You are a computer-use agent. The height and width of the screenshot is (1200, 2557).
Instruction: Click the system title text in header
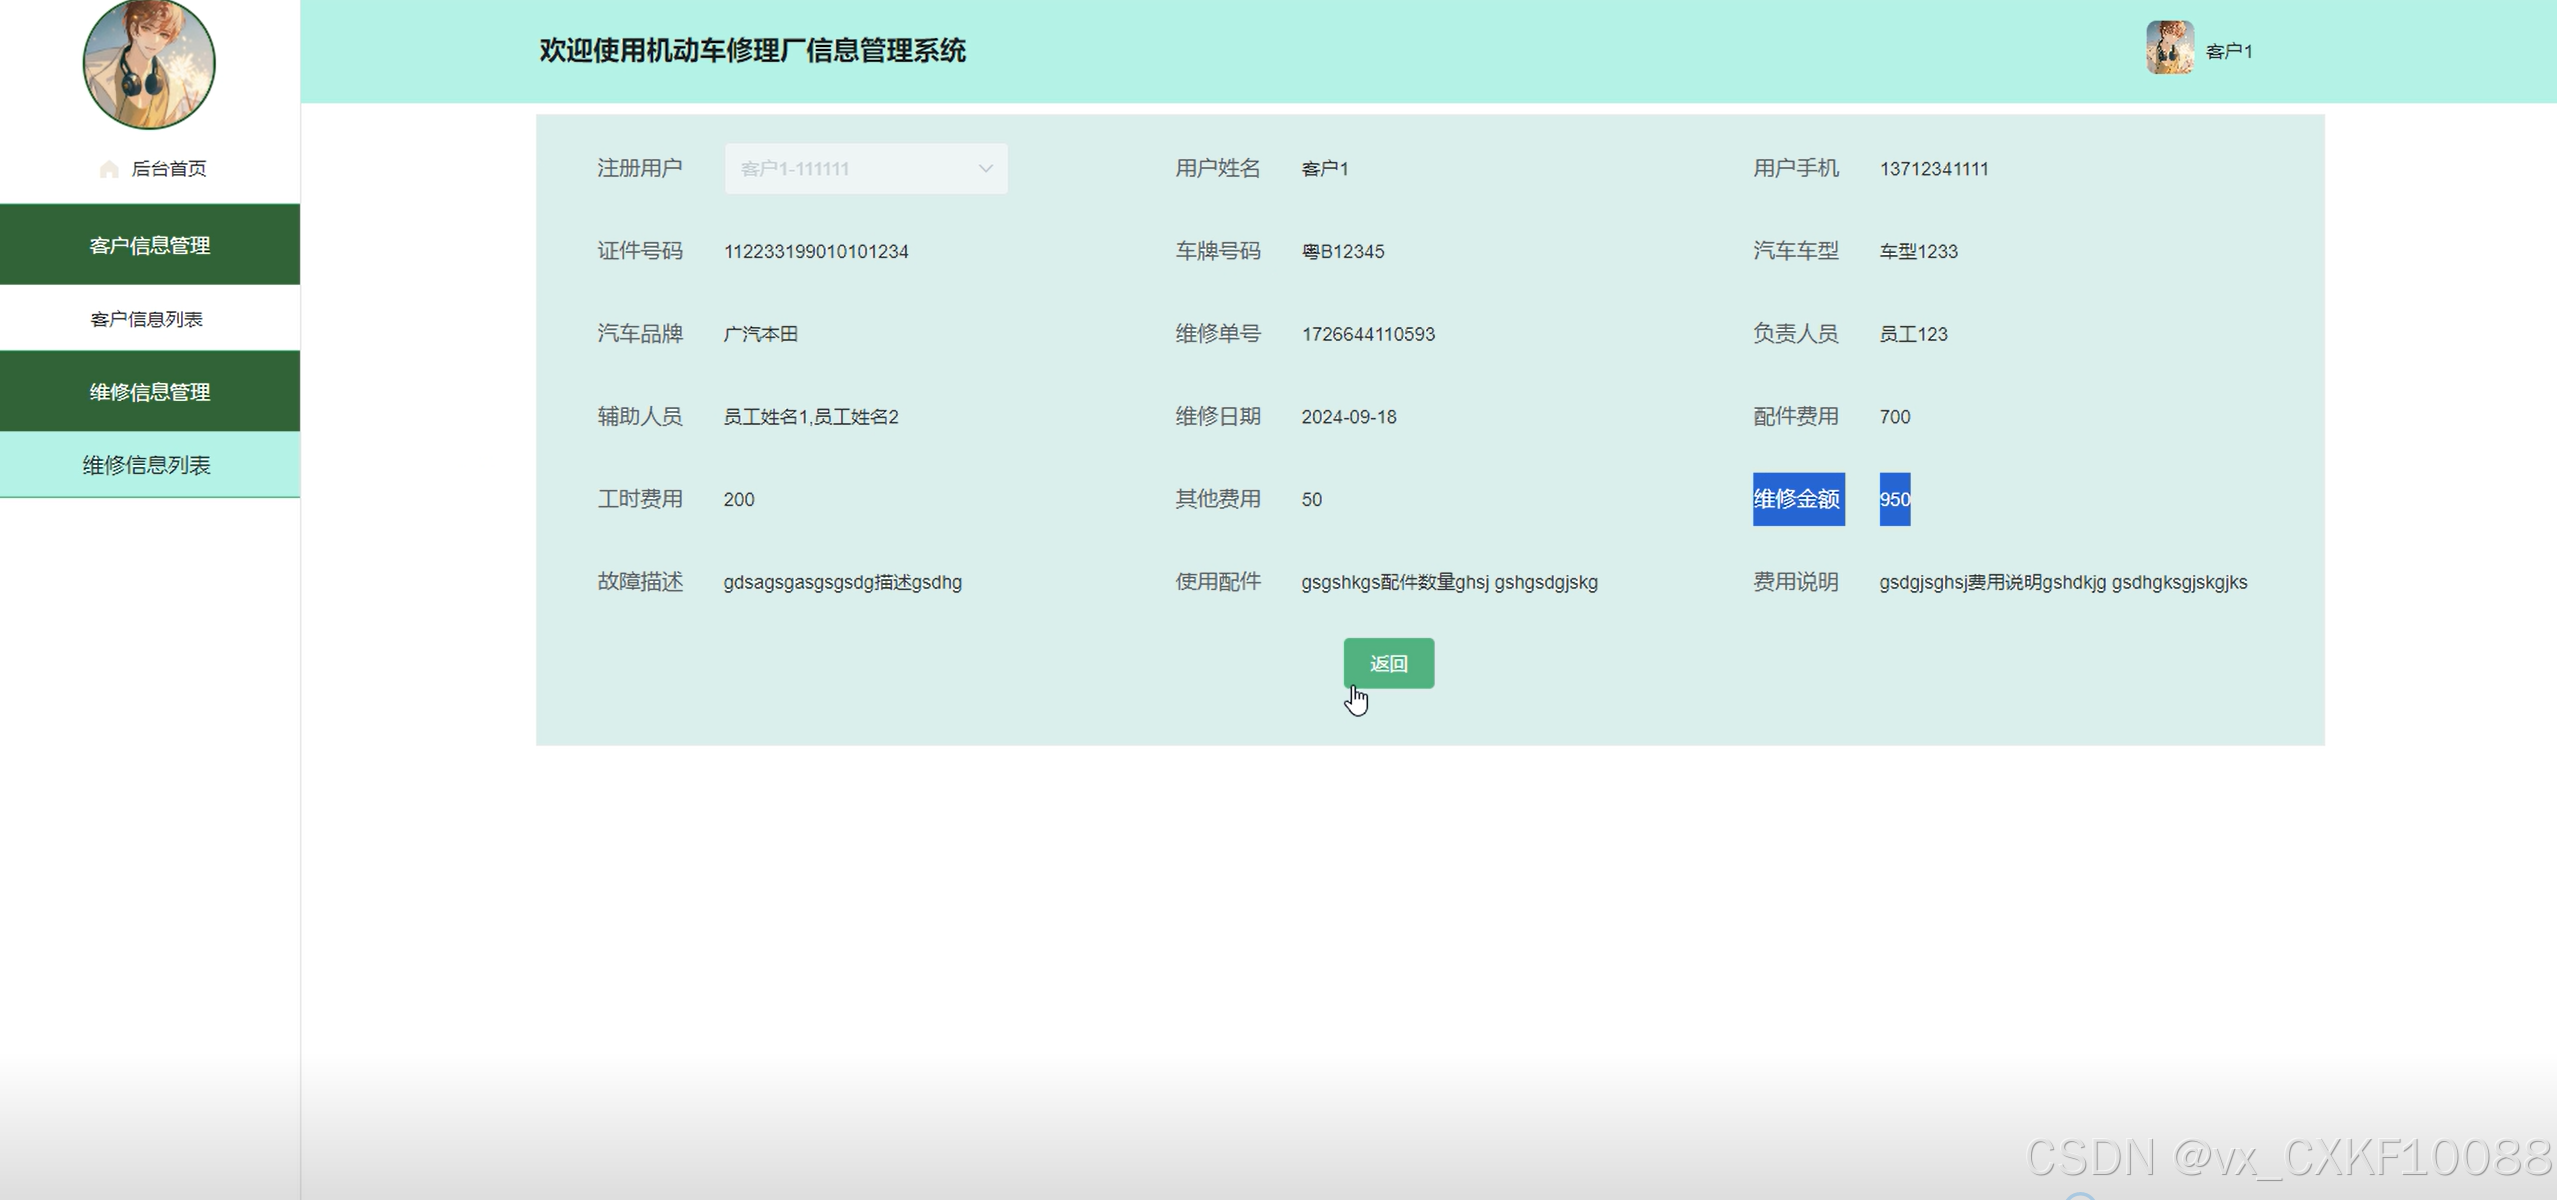[x=752, y=51]
